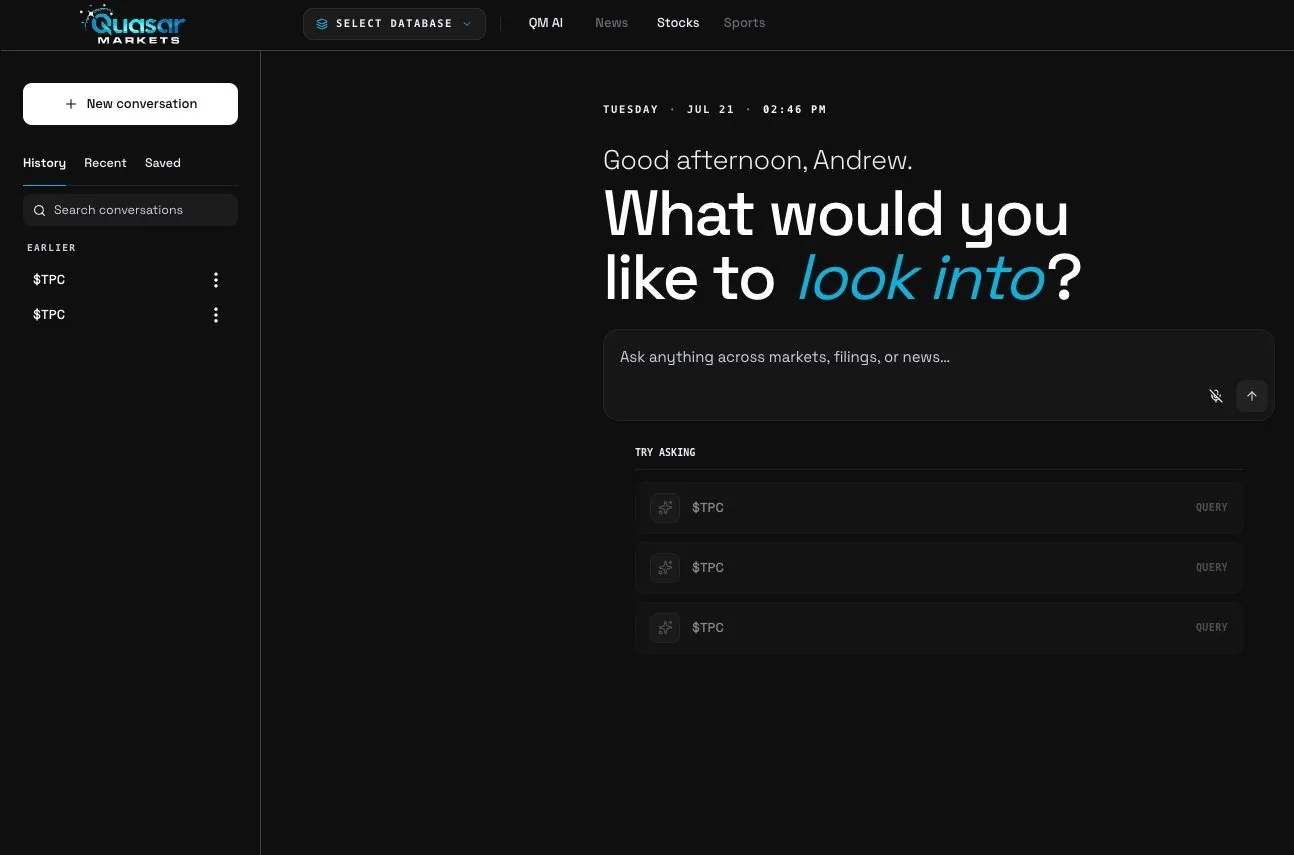Viewport: 1294px width, 855px height.
Task: Click the Ask anything prompt box
Action: 938,375
